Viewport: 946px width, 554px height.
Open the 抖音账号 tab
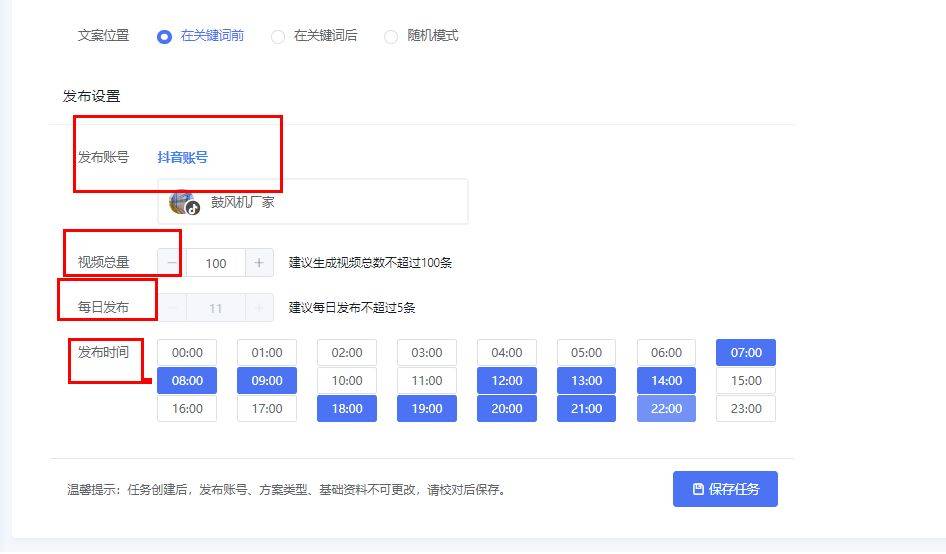183,158
